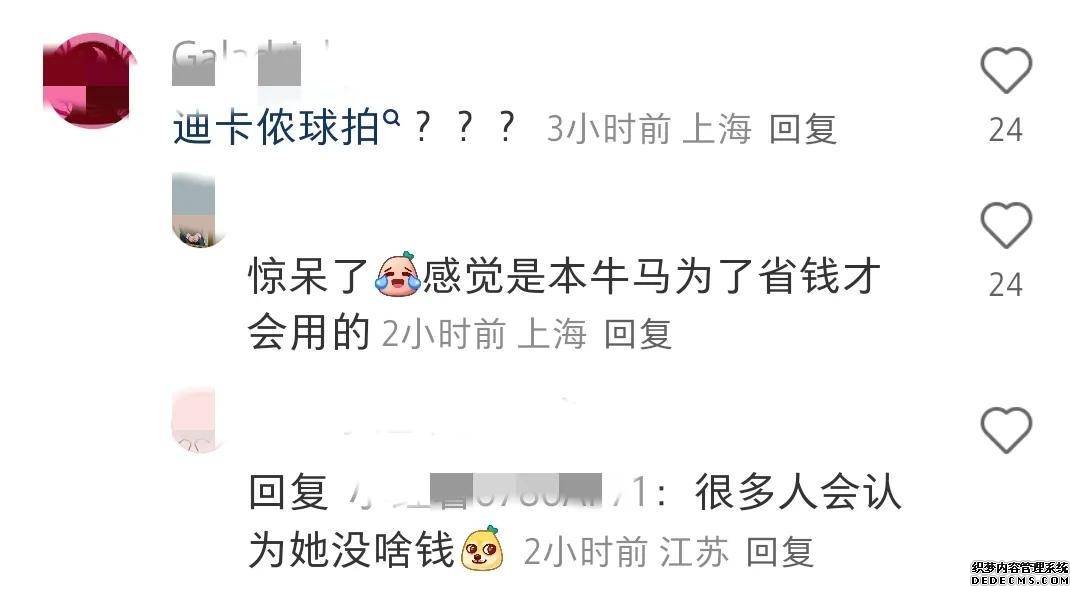Click the DEDECMS.COM watermark
The height and width of the screenshot is (595, 1080).
pos(1019,573)
